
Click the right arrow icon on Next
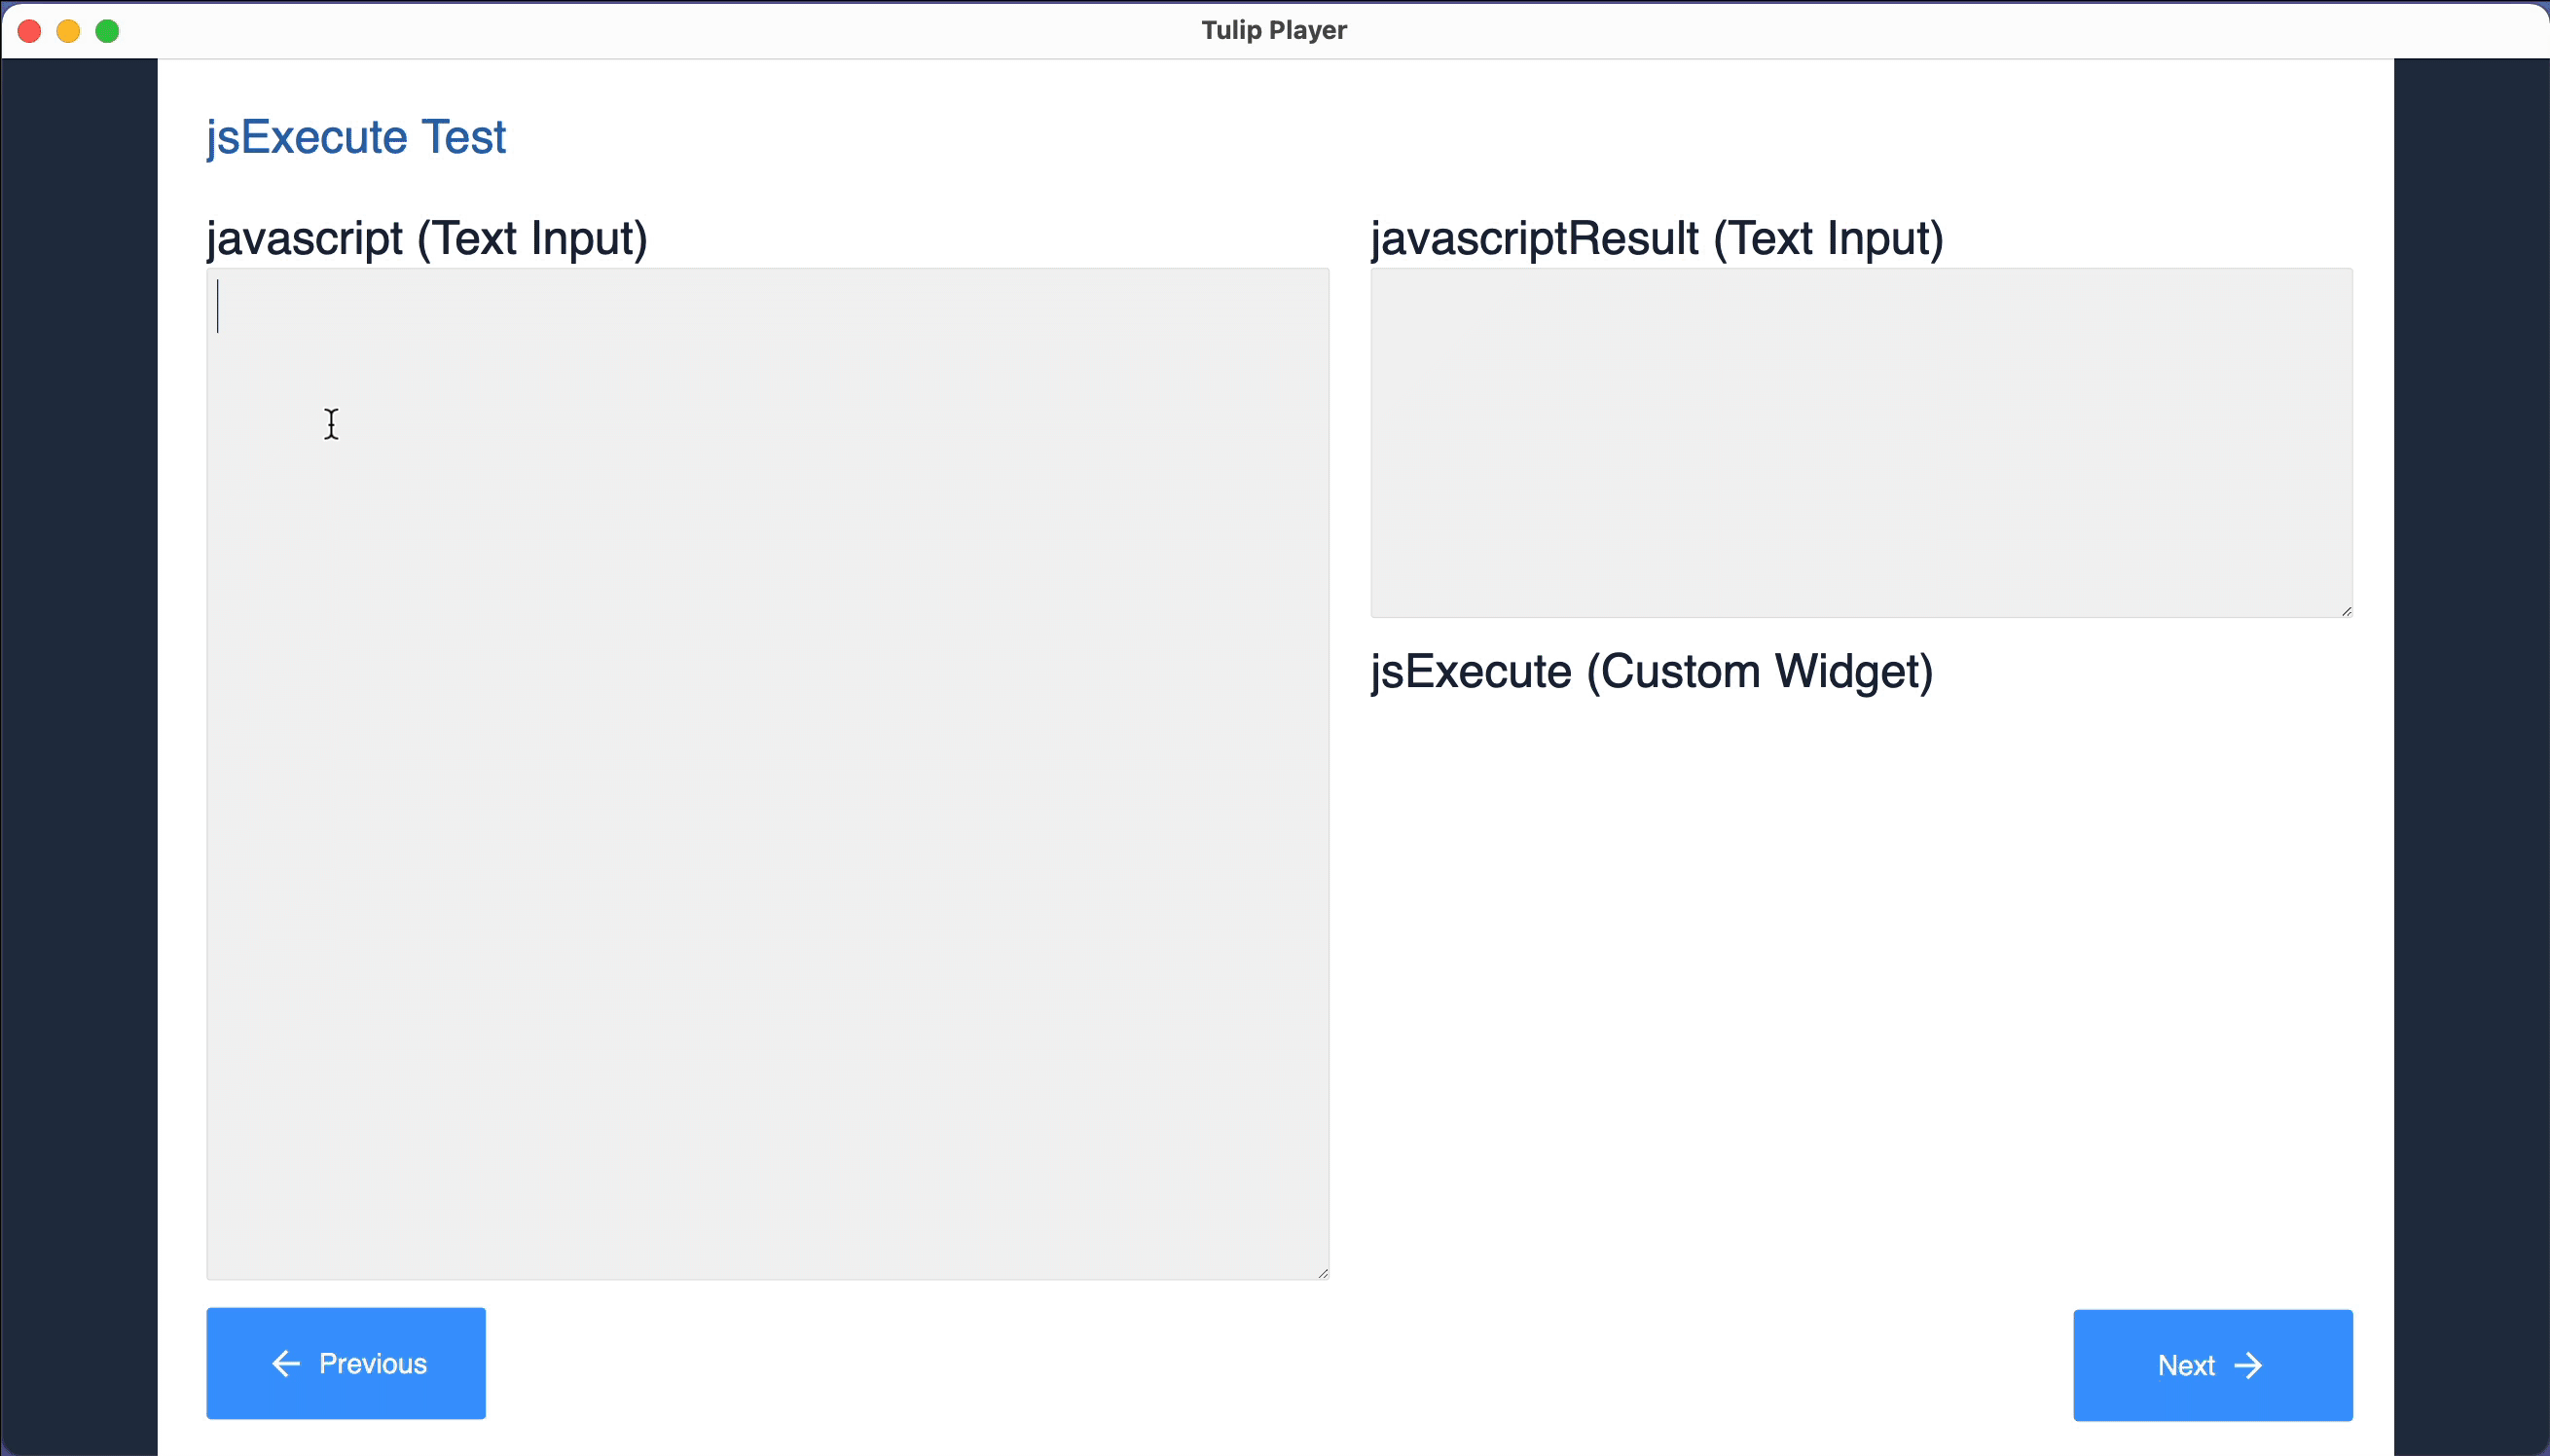coord(2248,1365)
